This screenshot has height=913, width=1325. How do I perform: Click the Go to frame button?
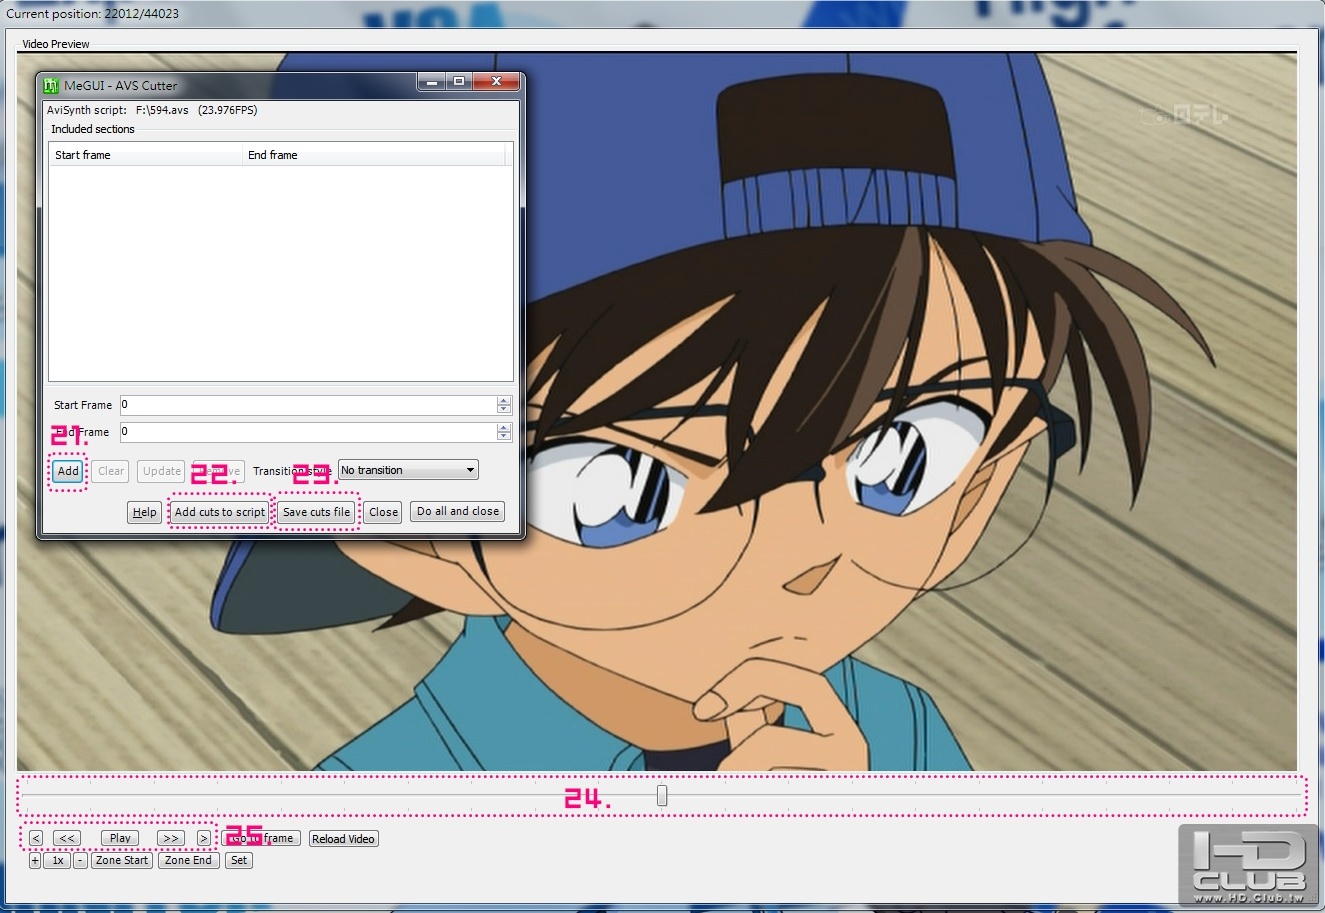pos(260,838)
